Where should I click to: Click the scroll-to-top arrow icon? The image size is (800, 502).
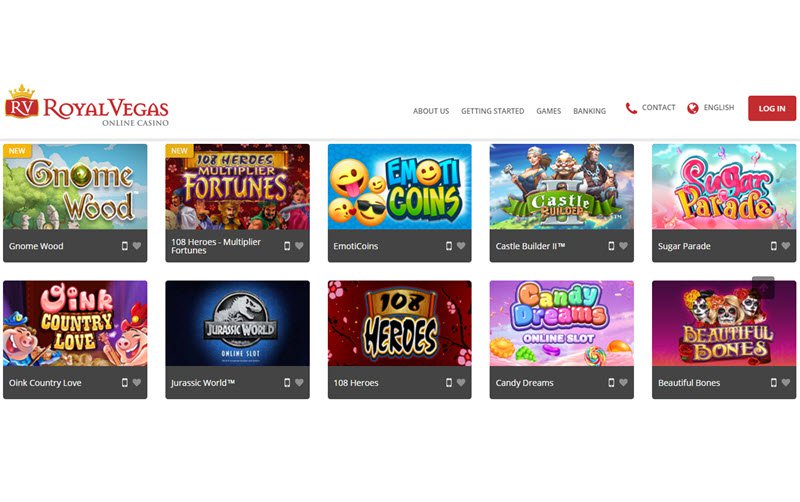click(763, 288)
